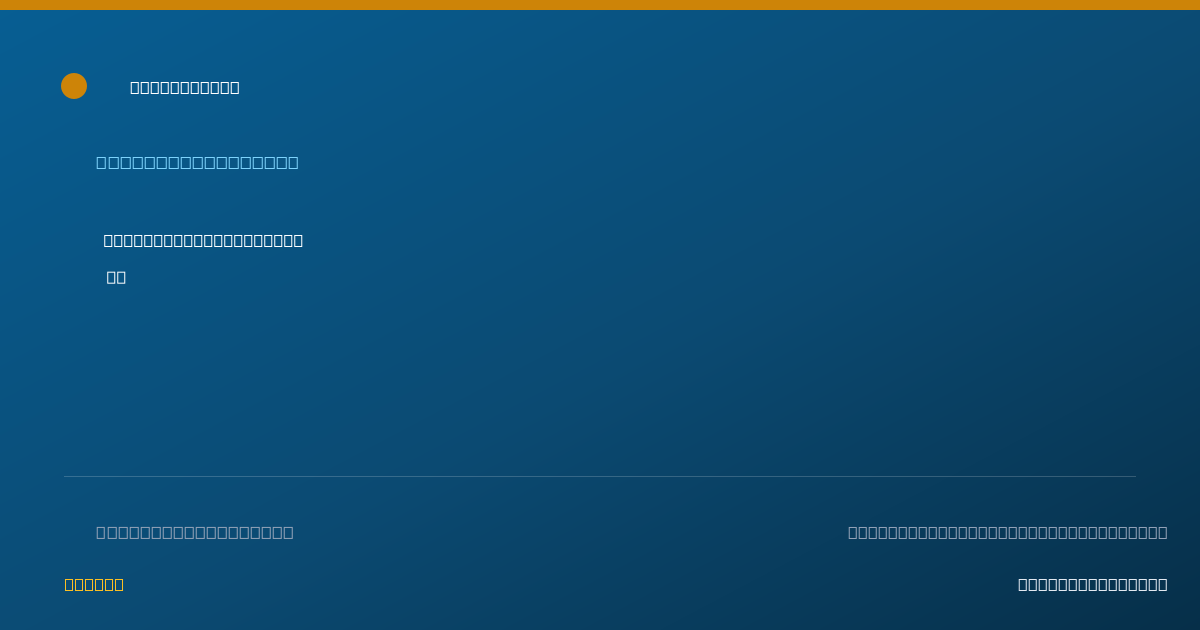
Task: Open the long gray footer text at right
Action: (1008, 532)
